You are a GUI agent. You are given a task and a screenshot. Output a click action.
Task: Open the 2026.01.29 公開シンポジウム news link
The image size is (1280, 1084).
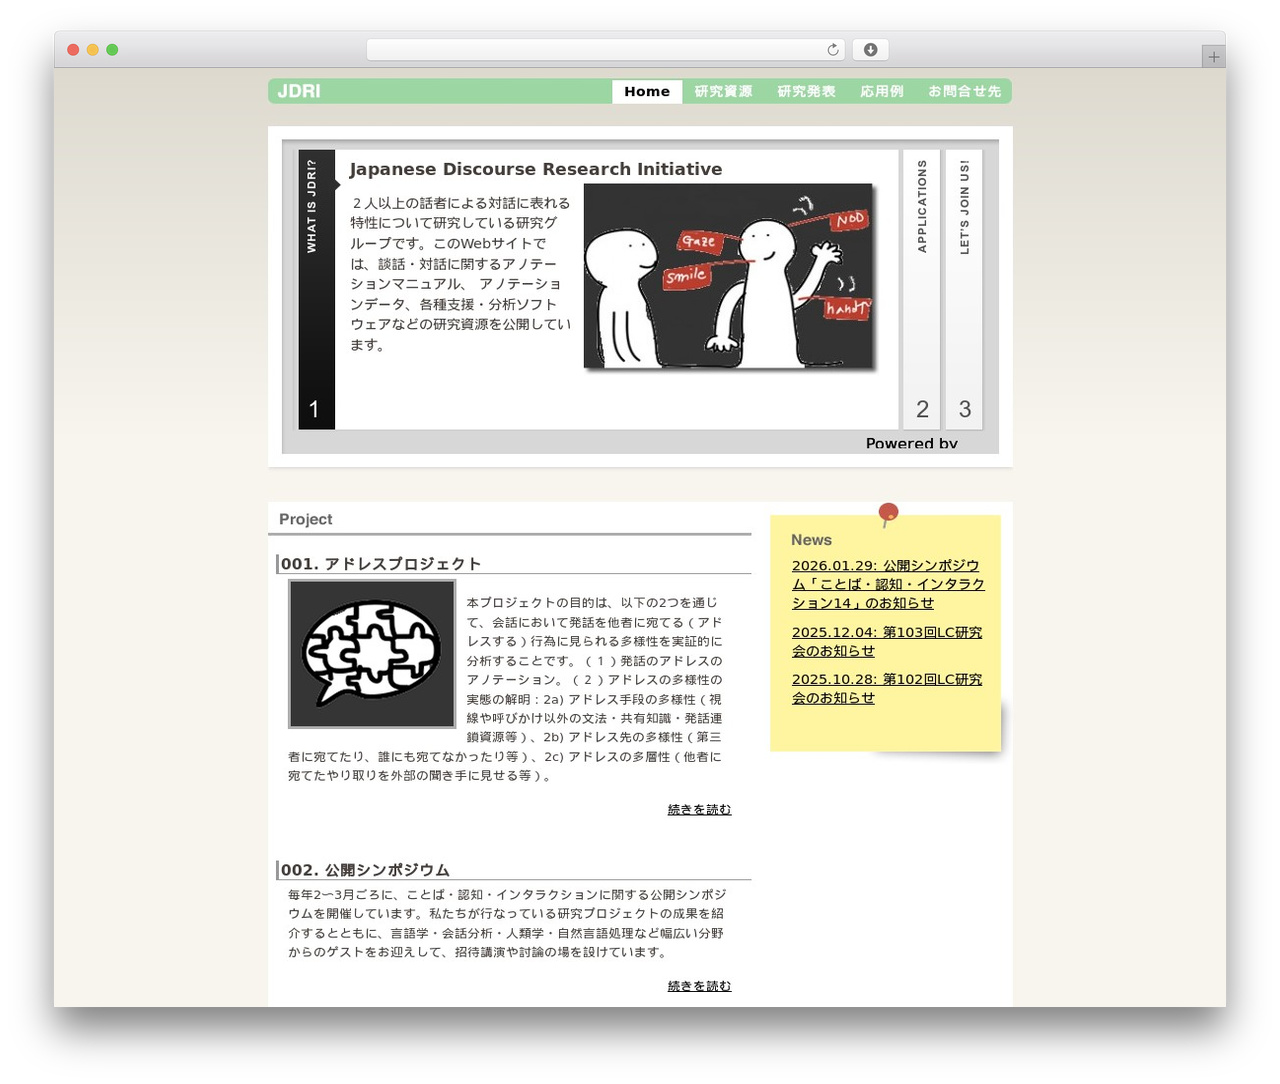click(888, 584)
